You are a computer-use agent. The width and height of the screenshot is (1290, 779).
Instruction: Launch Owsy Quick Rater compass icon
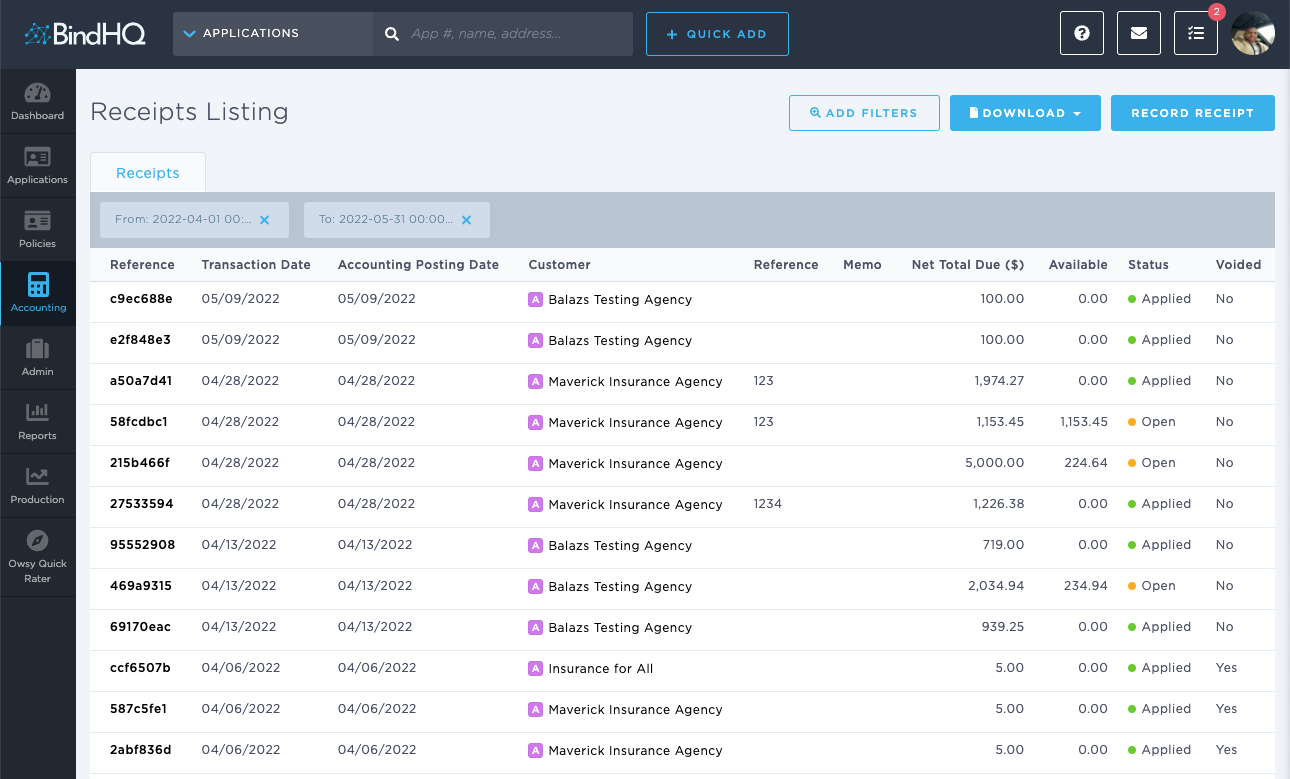[37, 556]
